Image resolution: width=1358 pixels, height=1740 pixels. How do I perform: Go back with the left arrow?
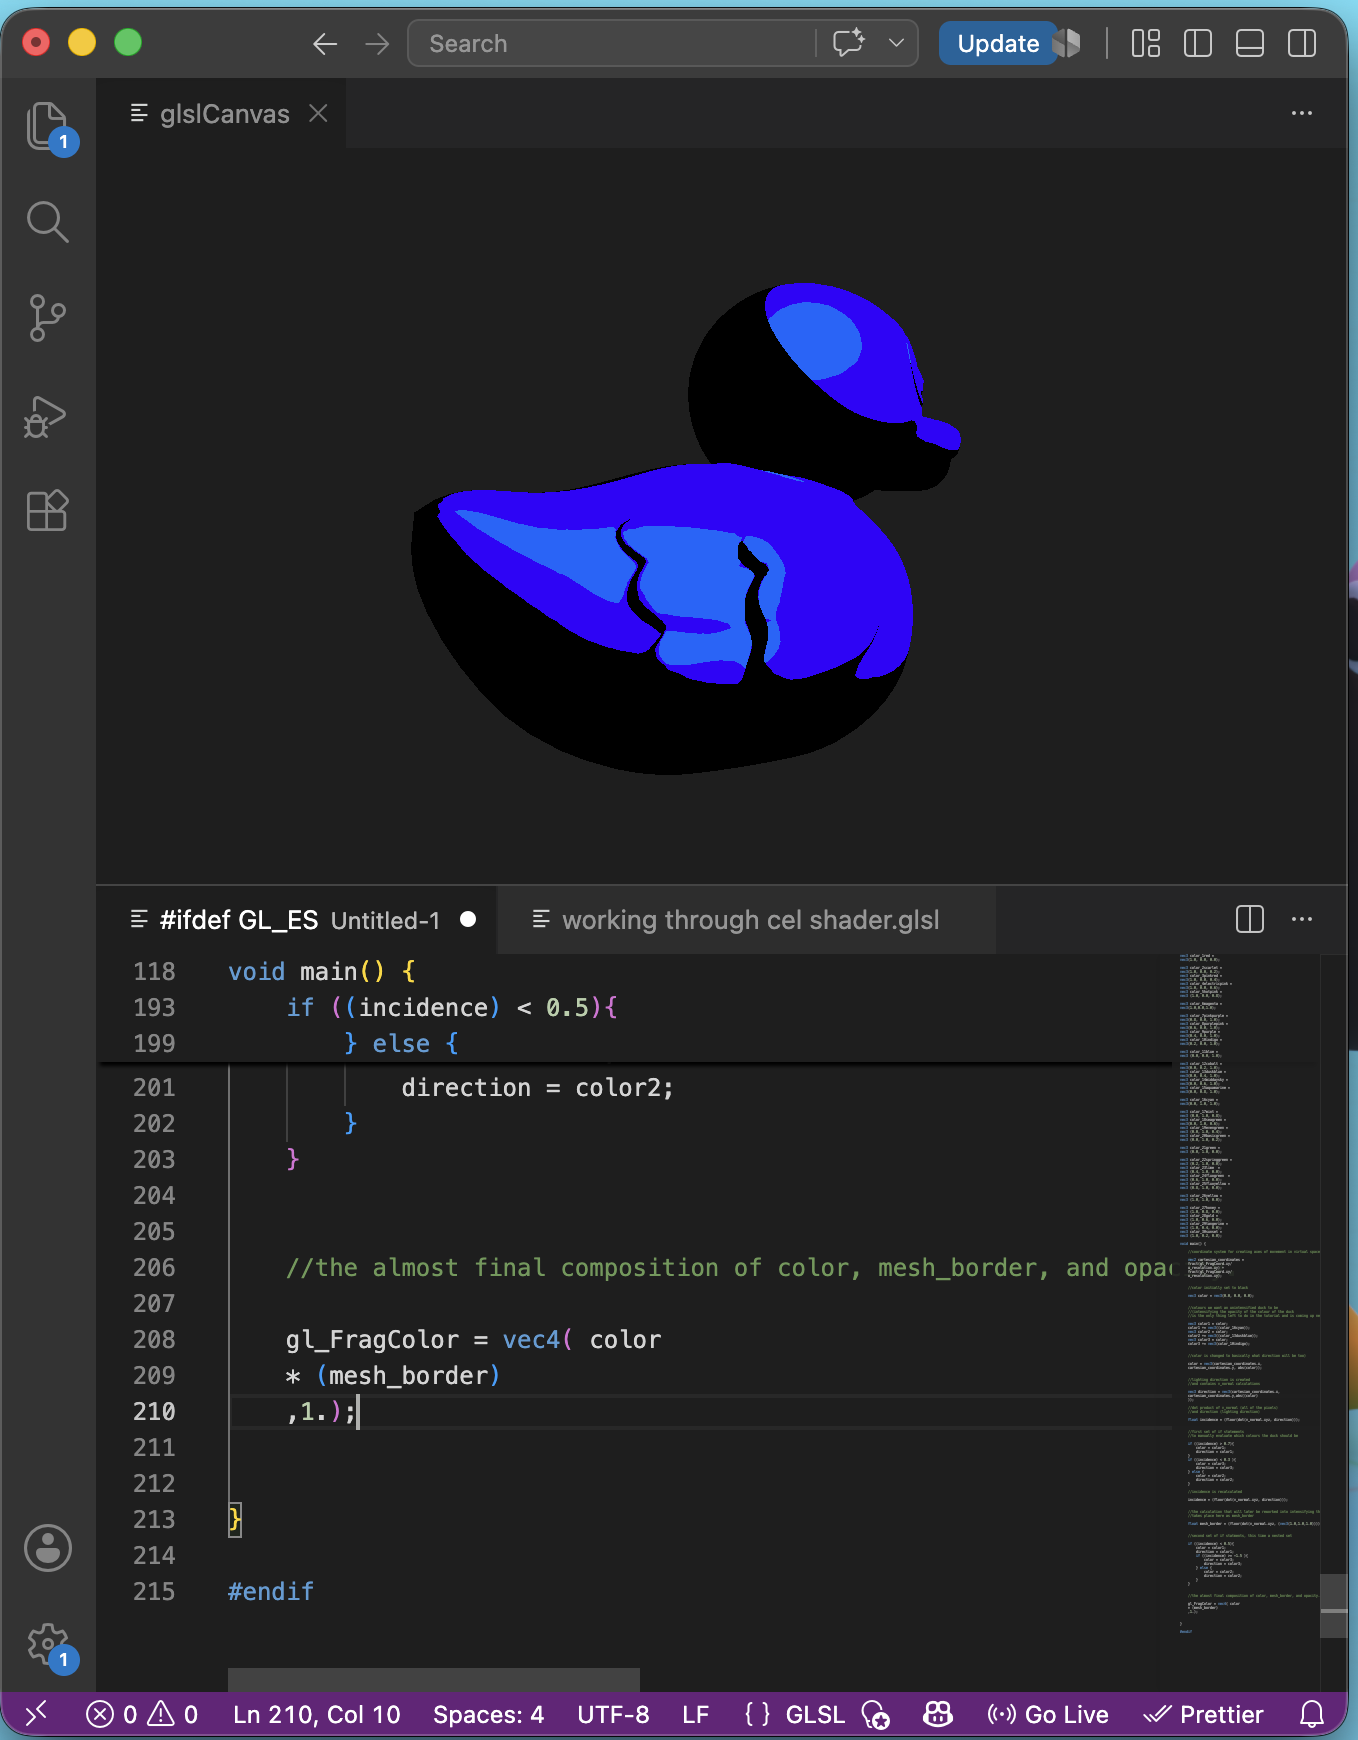(325, 44)
